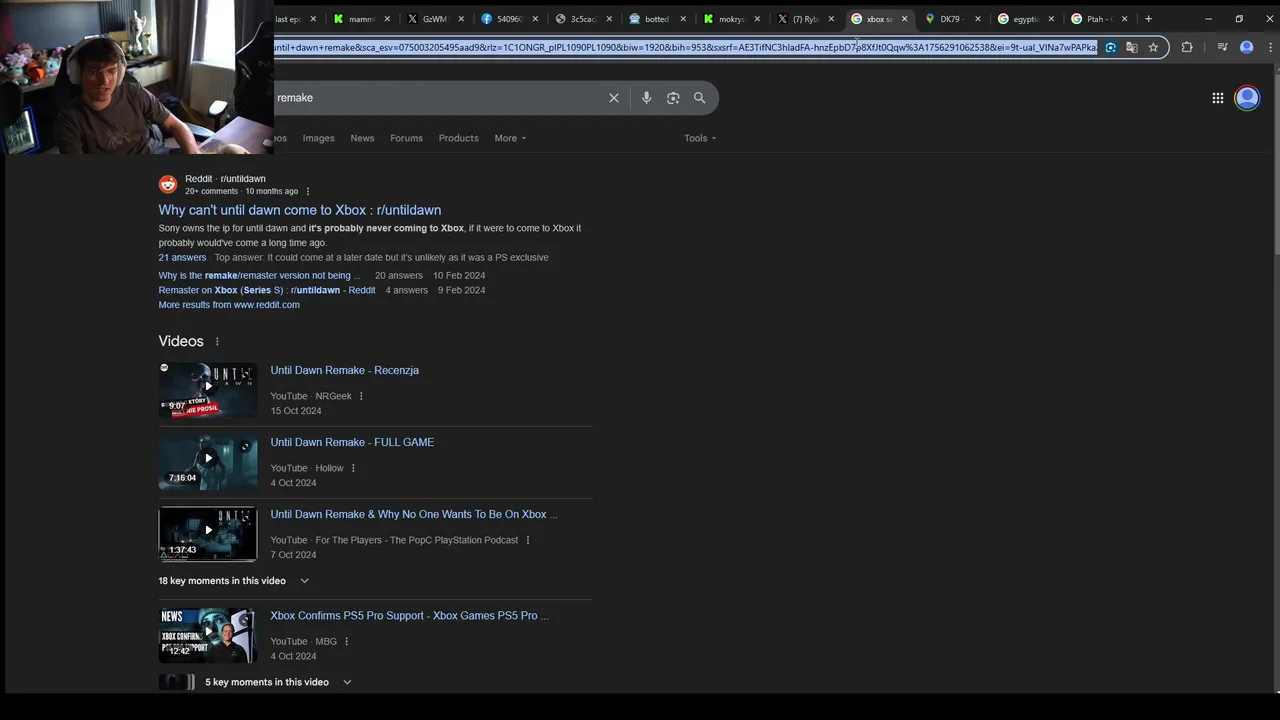Click the translate page icon in the address bar
Viewport: 1280px width, 720px height.
(1132, 47)
